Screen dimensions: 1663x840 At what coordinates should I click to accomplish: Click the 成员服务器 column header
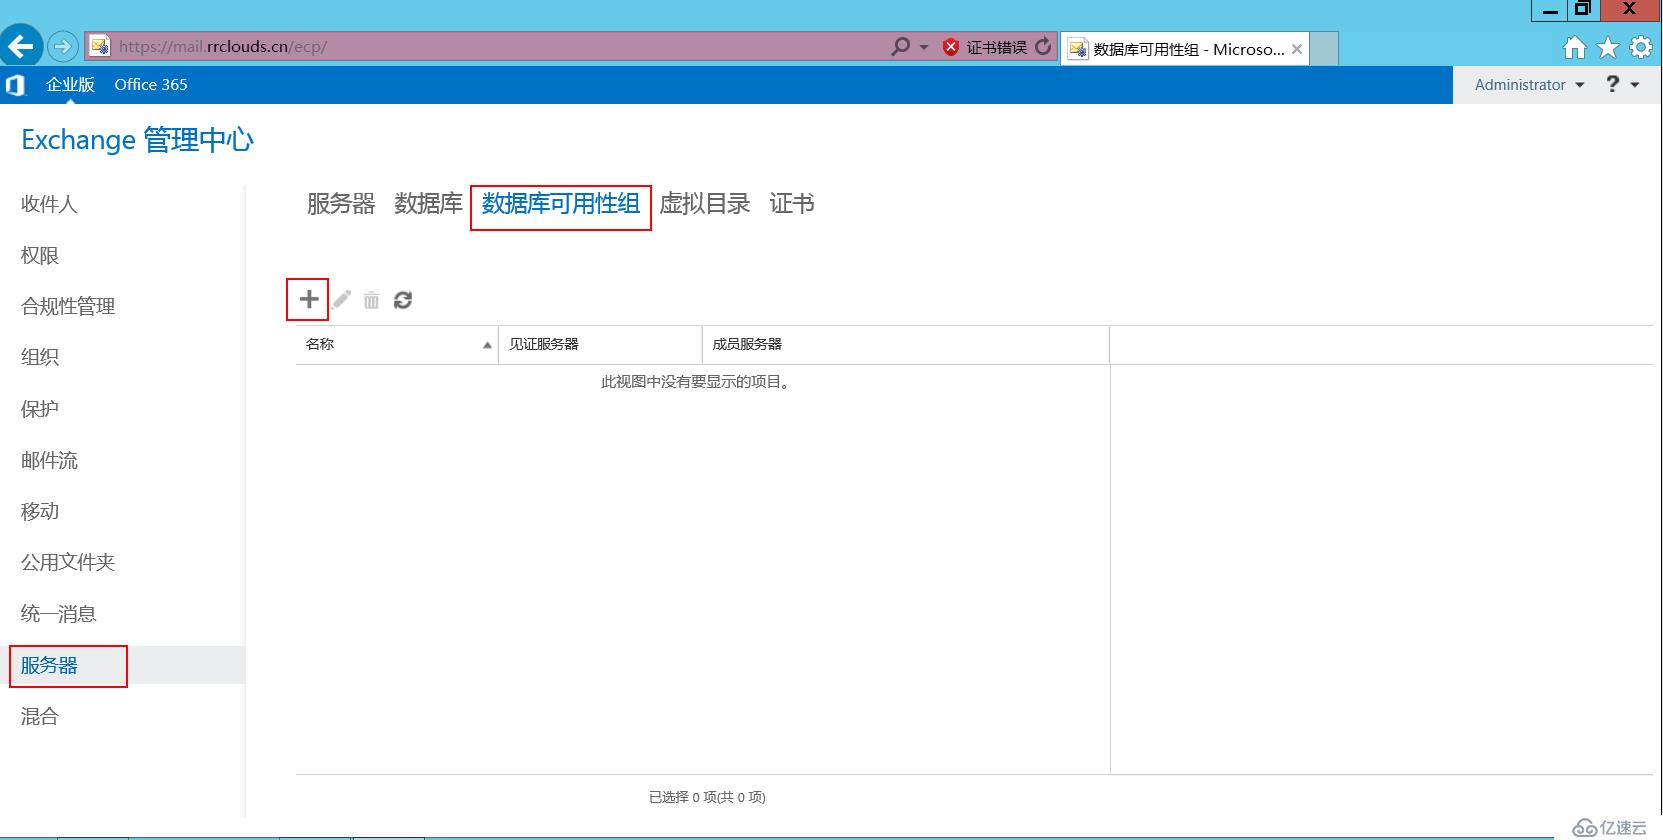pyautogui.click(x=906, y=344)
